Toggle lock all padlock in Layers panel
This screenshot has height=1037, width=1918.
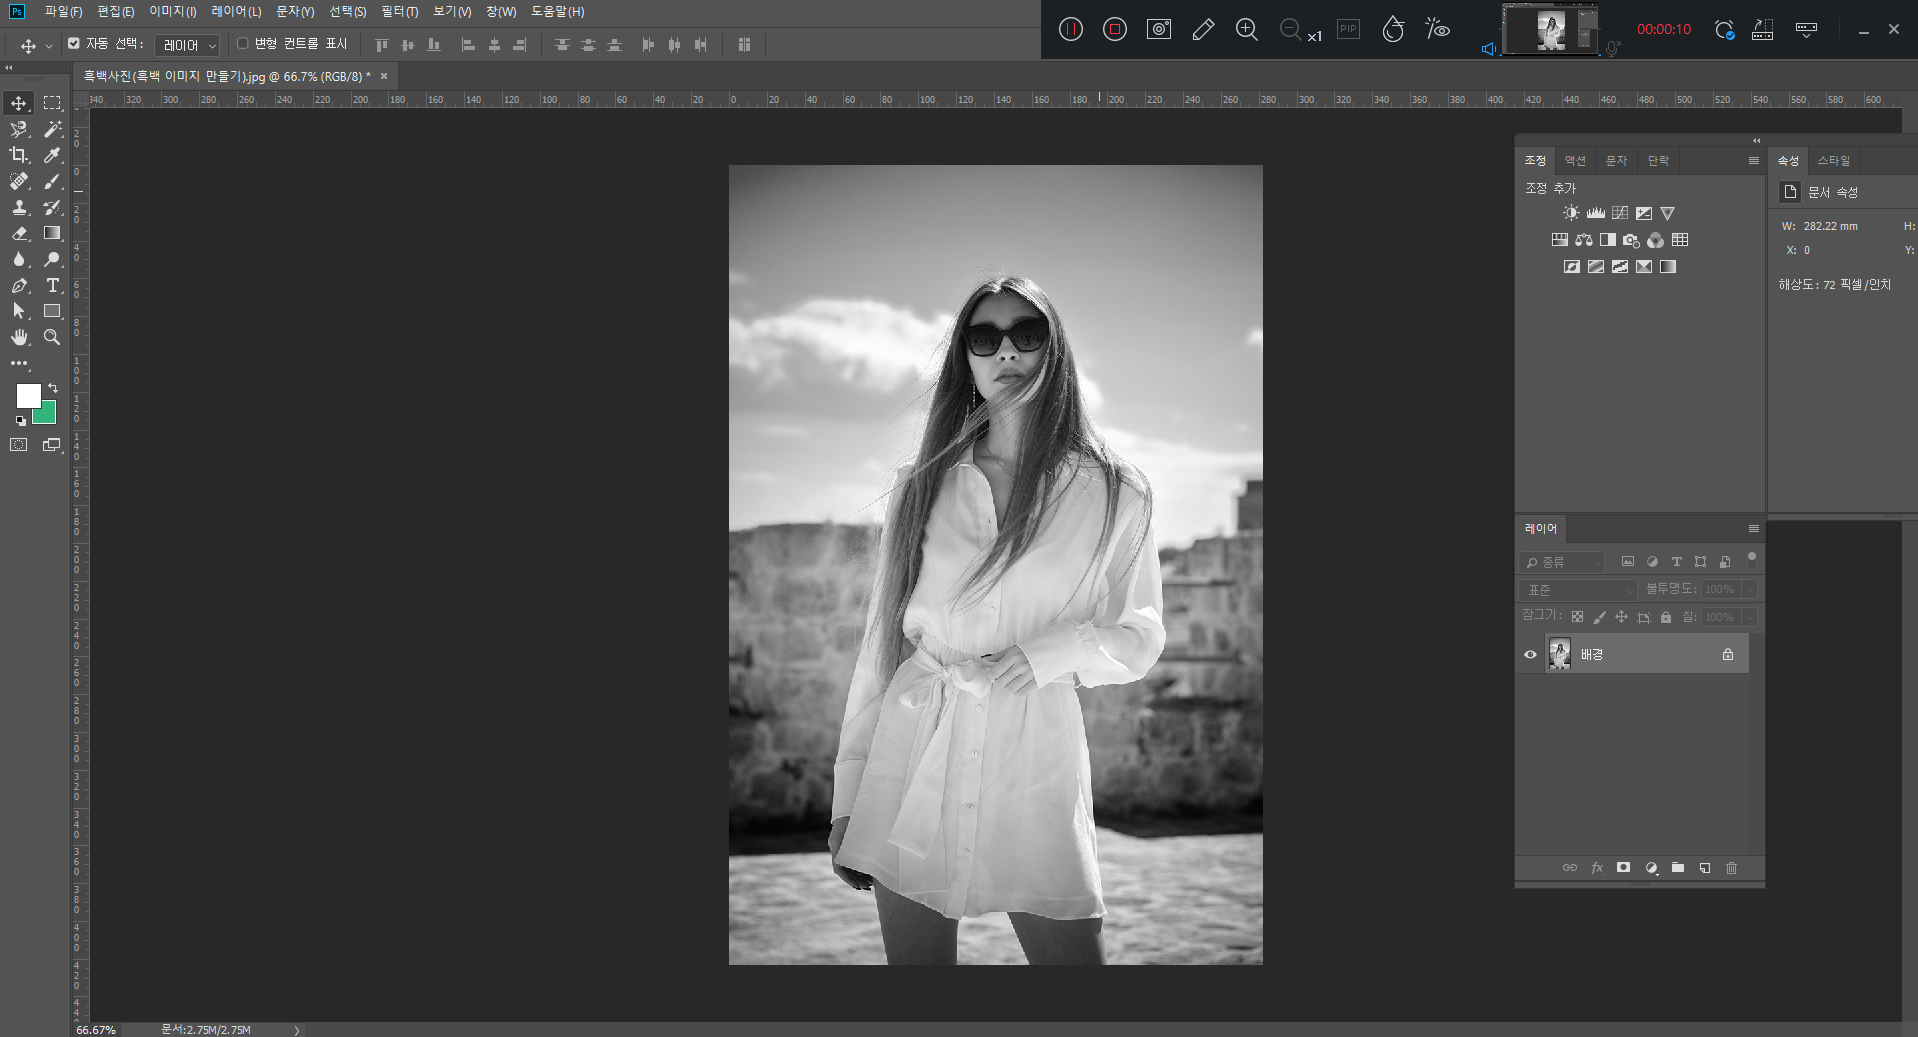(1665, 617)
